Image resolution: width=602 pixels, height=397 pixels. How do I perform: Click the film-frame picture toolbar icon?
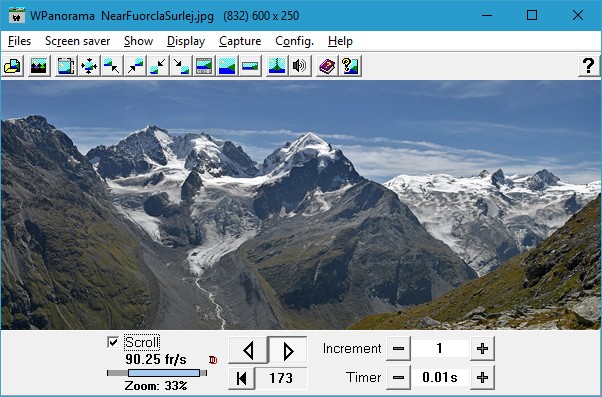coord(66,66)
